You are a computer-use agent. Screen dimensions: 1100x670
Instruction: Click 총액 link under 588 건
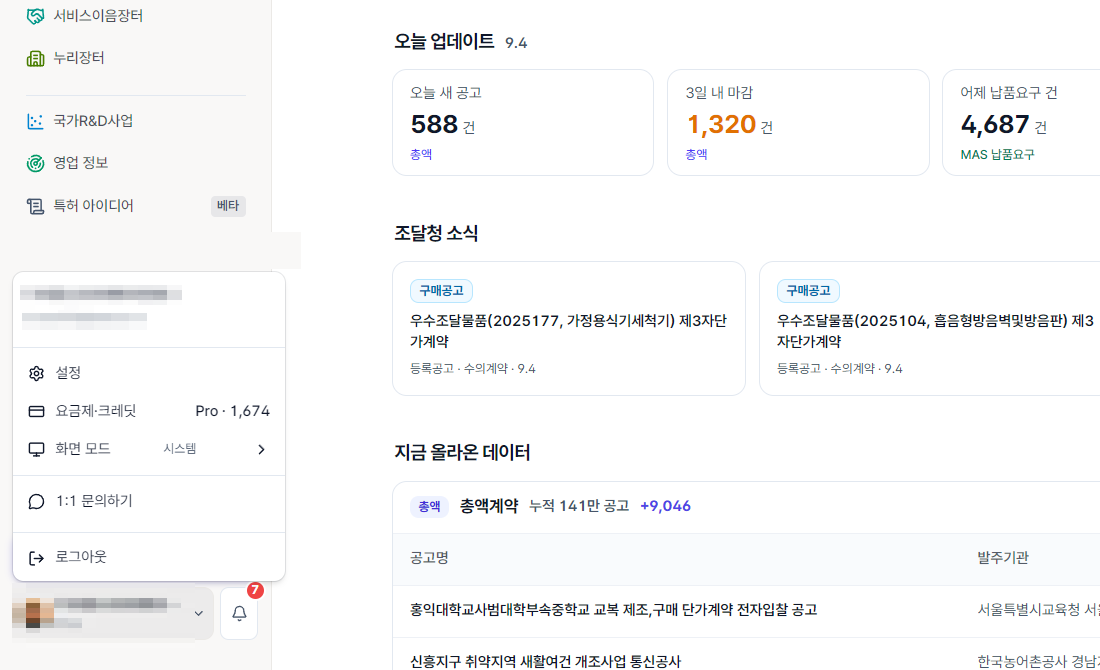(x=421, y=154)
